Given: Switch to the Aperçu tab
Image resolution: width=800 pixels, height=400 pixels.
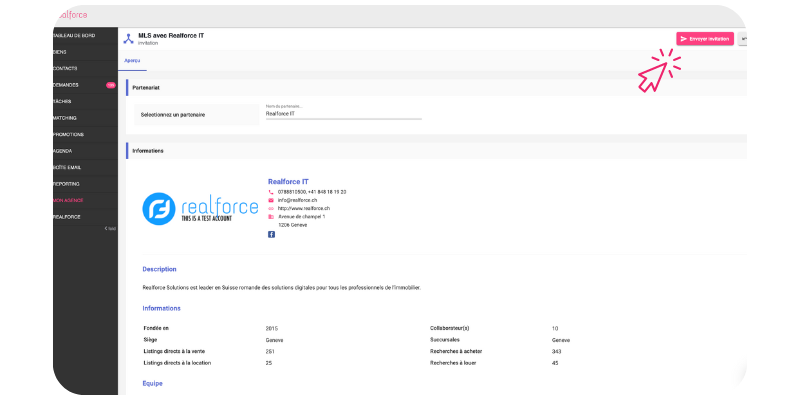Looking at the screenshot, I should (133, 61).
